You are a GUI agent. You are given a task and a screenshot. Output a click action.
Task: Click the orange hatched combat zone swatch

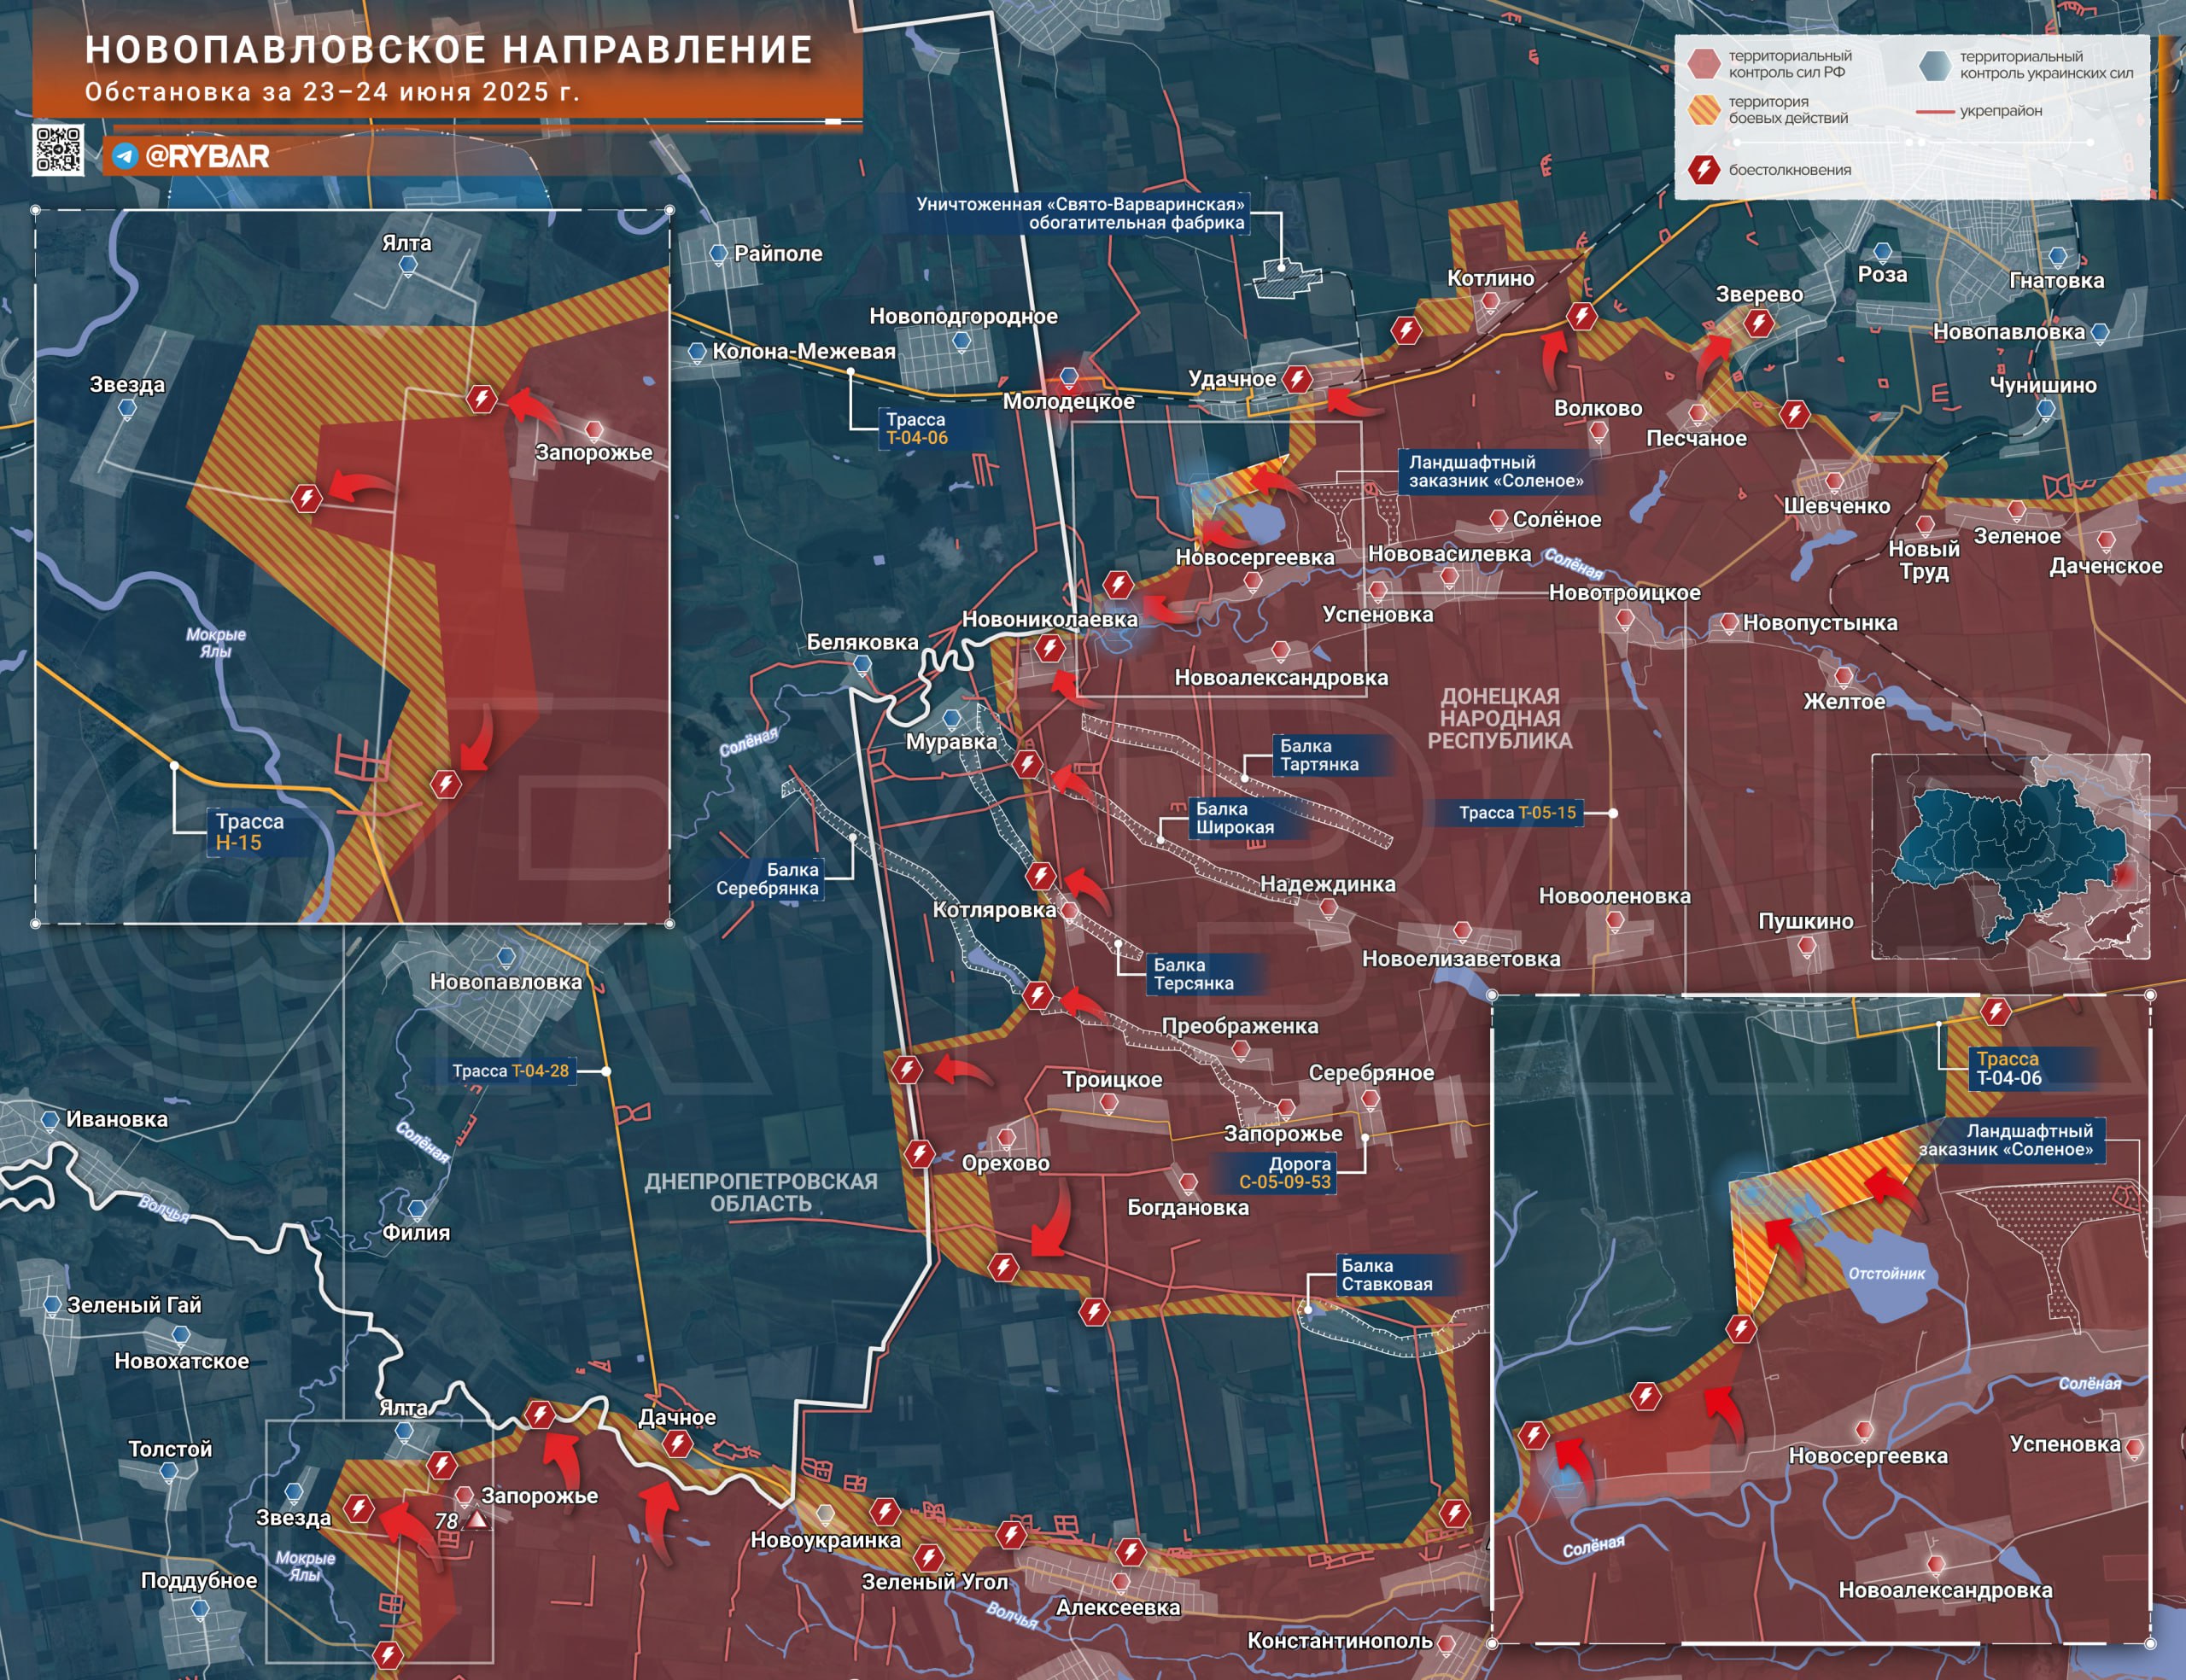(x=1704, y=110)
